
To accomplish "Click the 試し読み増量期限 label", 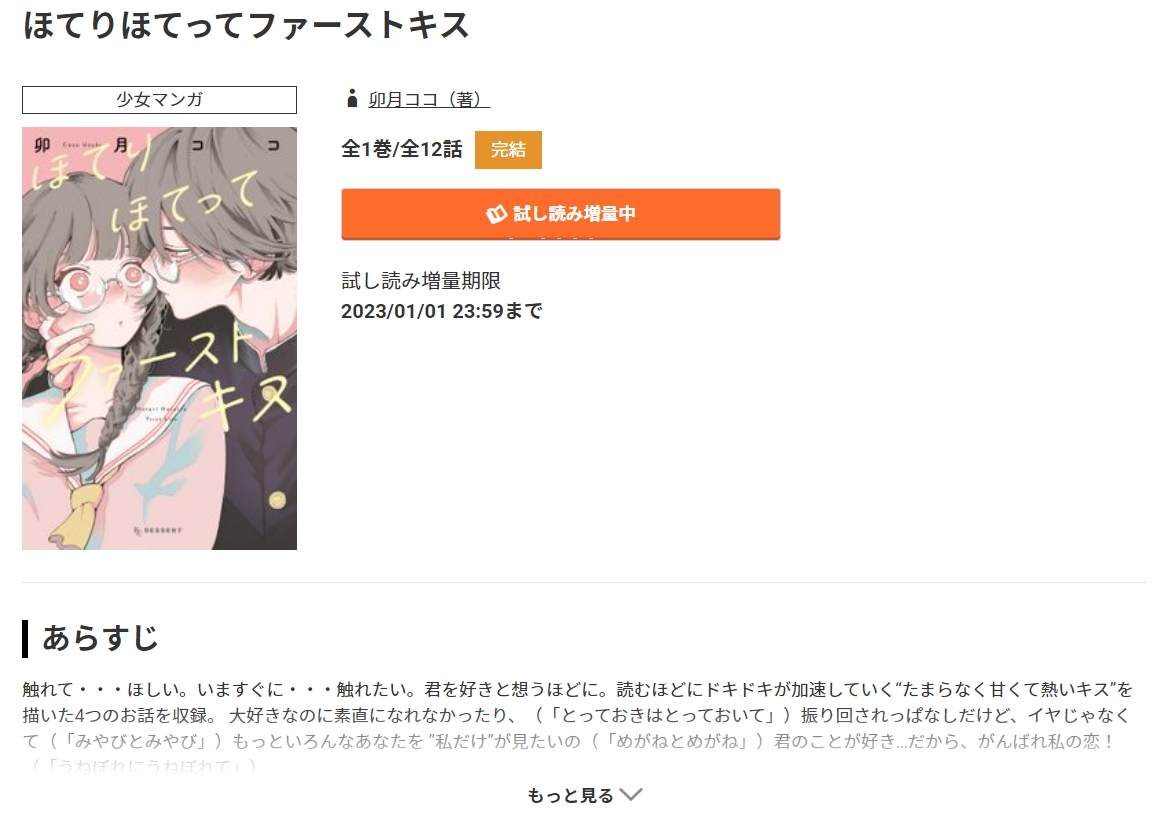I will pos(421,281).
